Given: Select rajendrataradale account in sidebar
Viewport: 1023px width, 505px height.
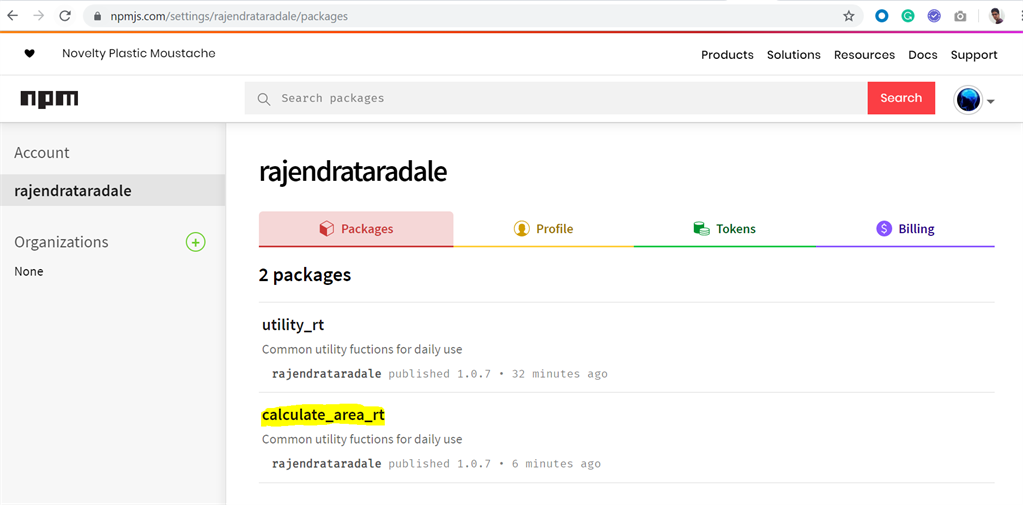Looking at the screenshot, I should [x=73, y=191].
